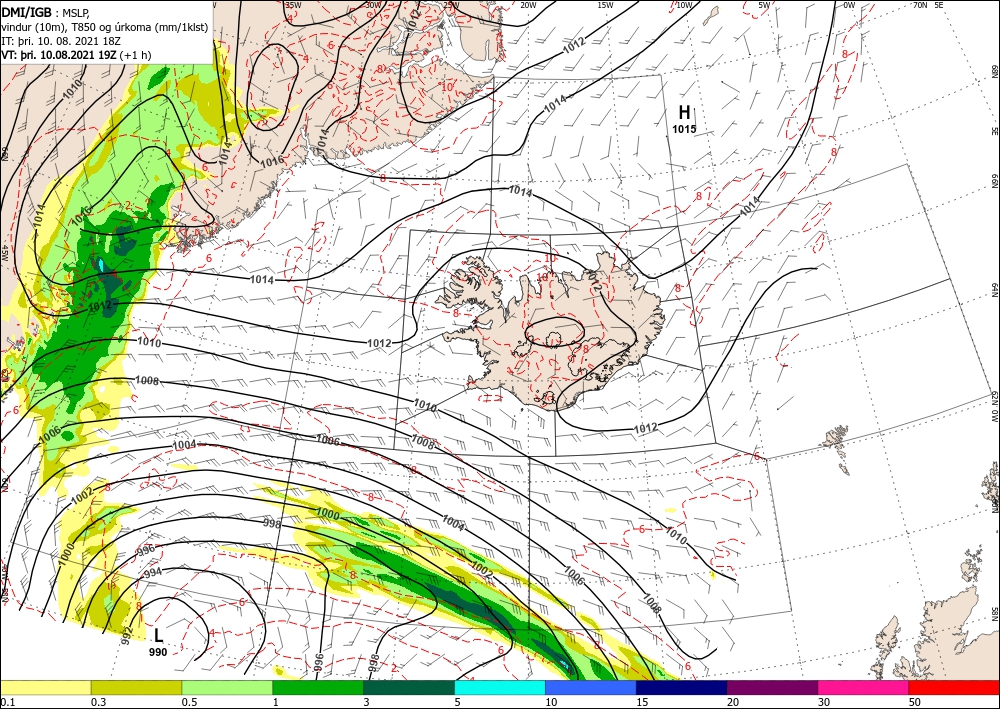Click the '20W' longitude label

point(527,5)
